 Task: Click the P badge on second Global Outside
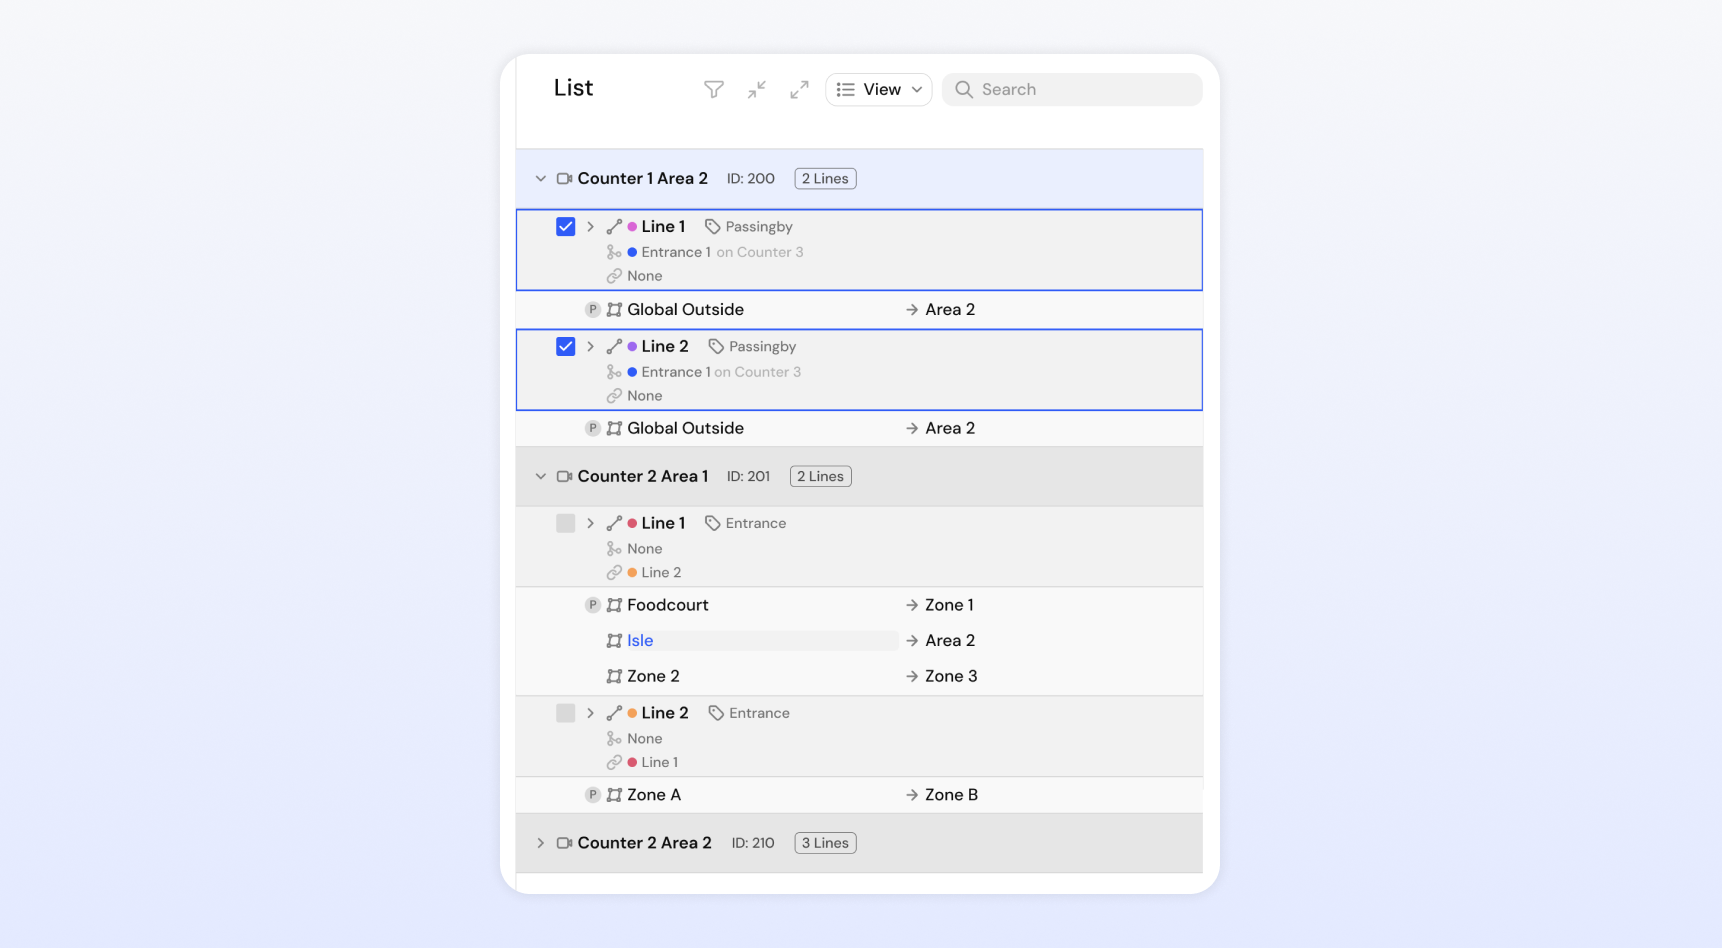[x=593, y=428]
